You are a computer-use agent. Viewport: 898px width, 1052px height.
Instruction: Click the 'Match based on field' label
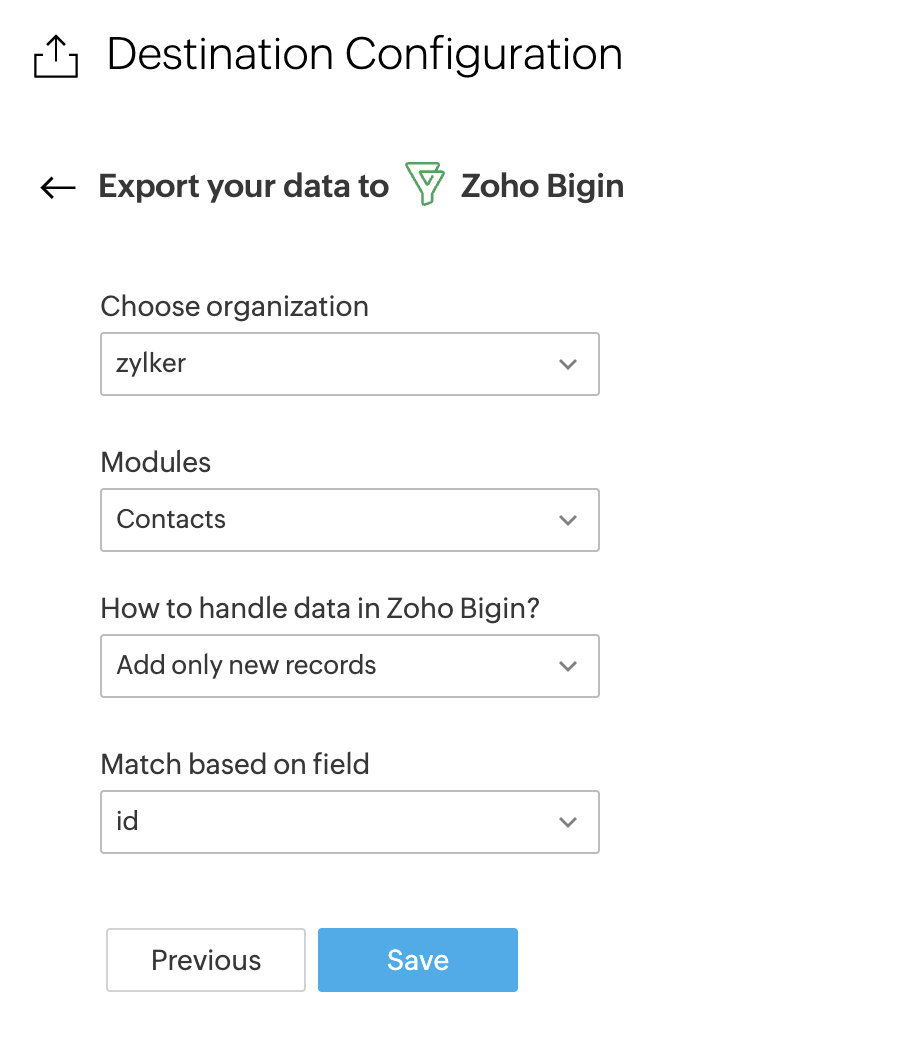click(235, 765)
